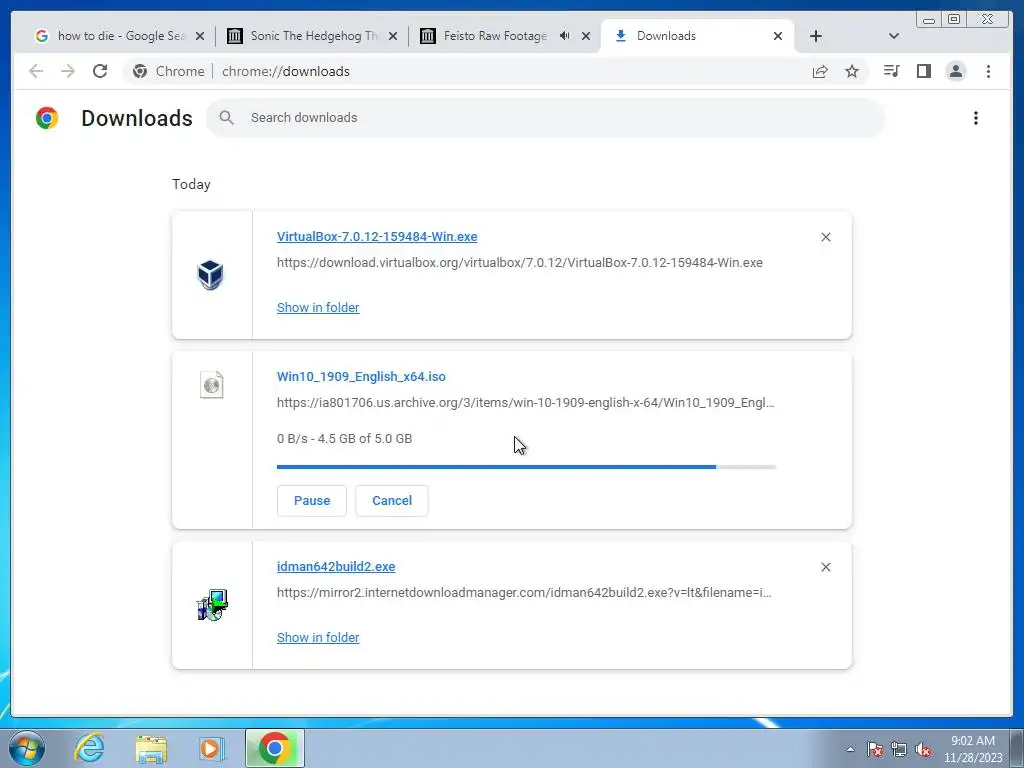Open VirtualBox-7.0.12-159484-Win.exe file link
Image resolution: width=1024 pixels, height=768 pixels.
click(377, 236)
